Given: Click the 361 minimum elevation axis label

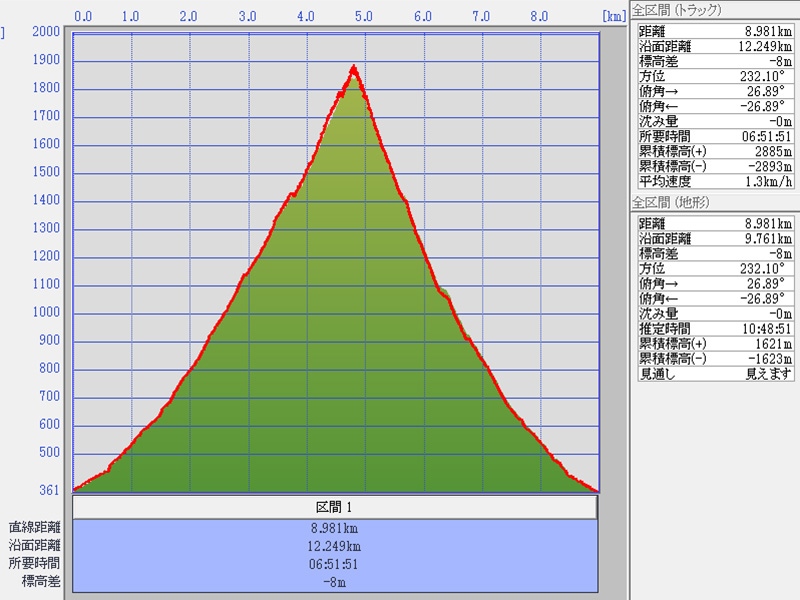Looking at the screenshot, I should pos(48,490).
